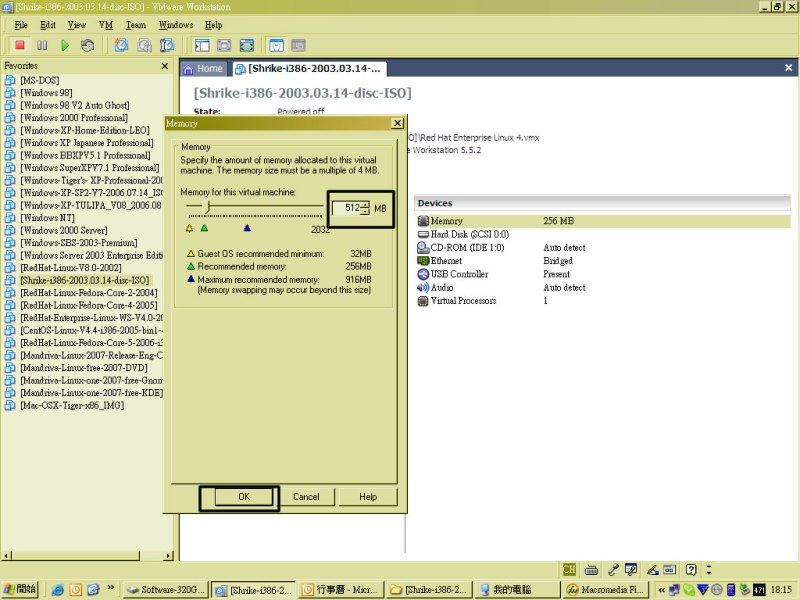
Task: Select [Windows NT] in Favorites
Action: (47, 218)
